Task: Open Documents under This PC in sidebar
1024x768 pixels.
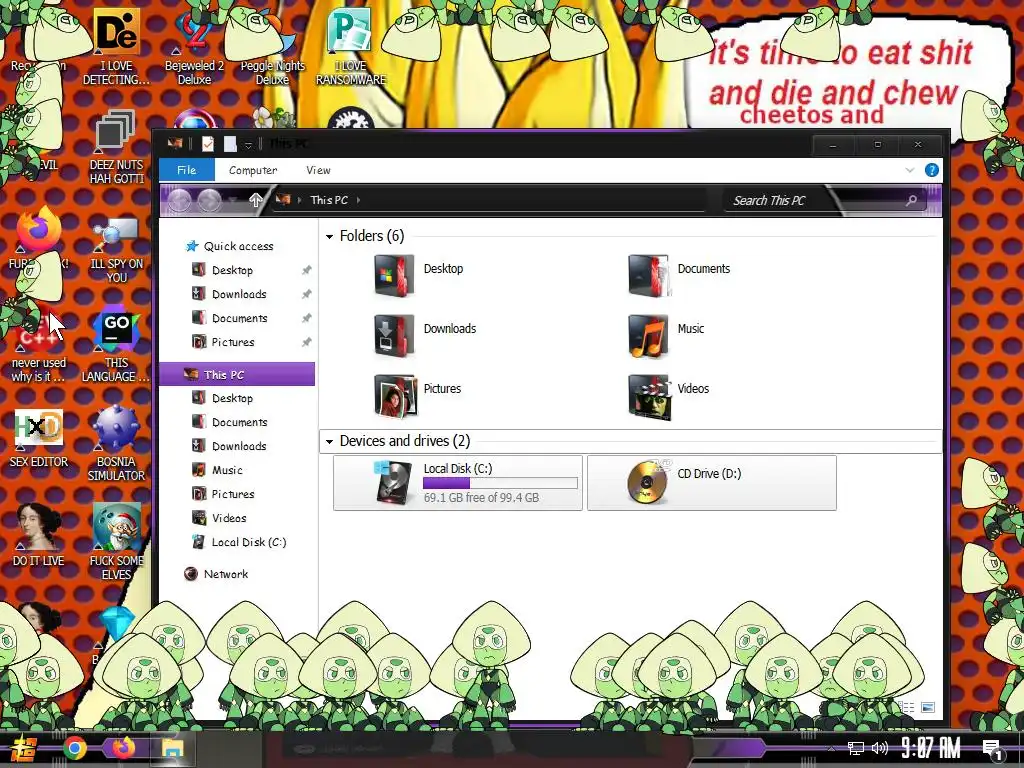Action: (229, 423)
